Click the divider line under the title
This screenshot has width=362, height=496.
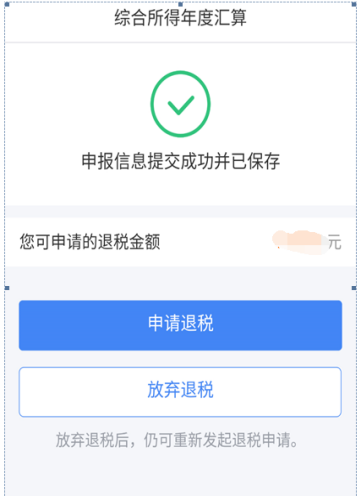pos(180,43)
